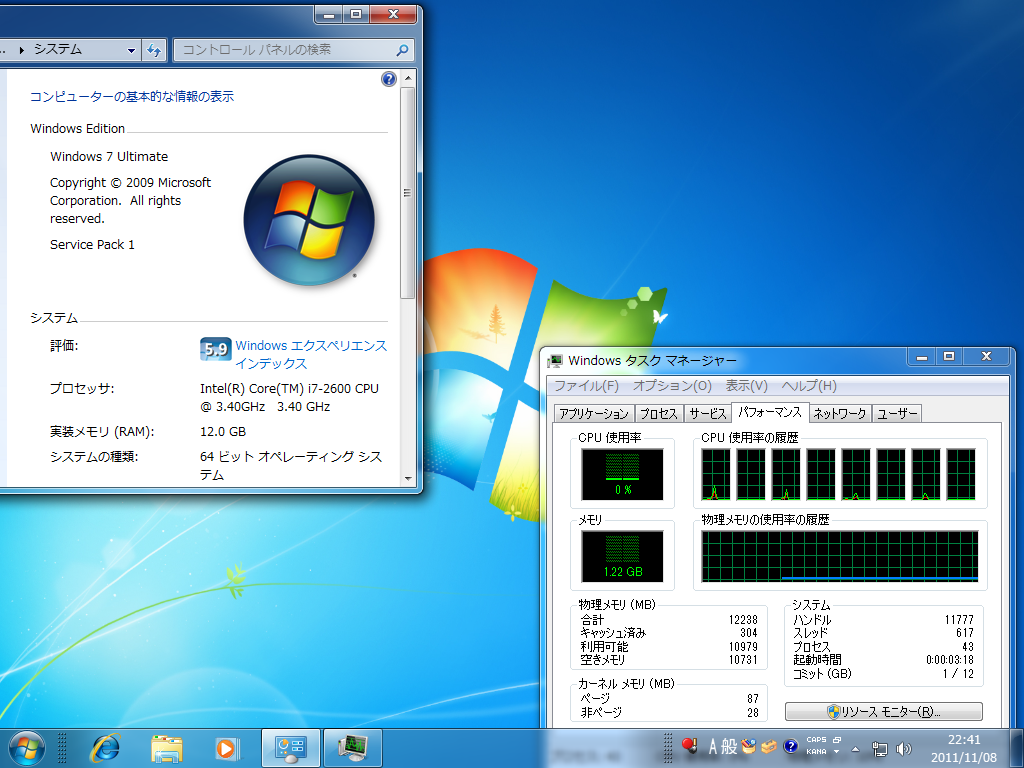Image resolution: width=1024 pixels, height=768 pixels.
Task: Click the 利用可能 value '10979'
Action: pos(743,647)
